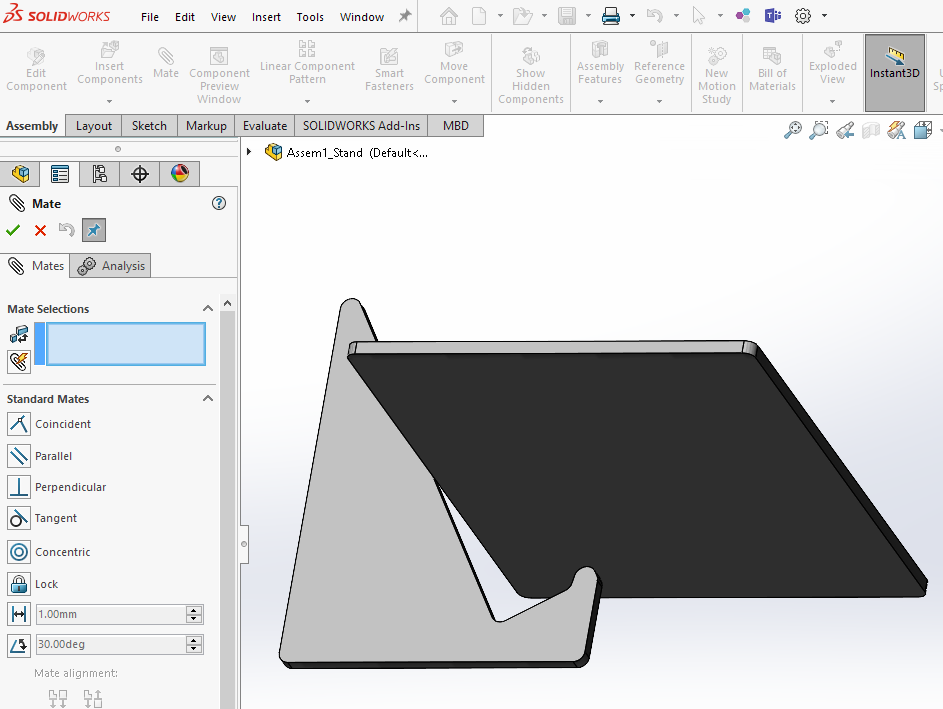Toggle the Keep Visible pushpin

point(93,231)
